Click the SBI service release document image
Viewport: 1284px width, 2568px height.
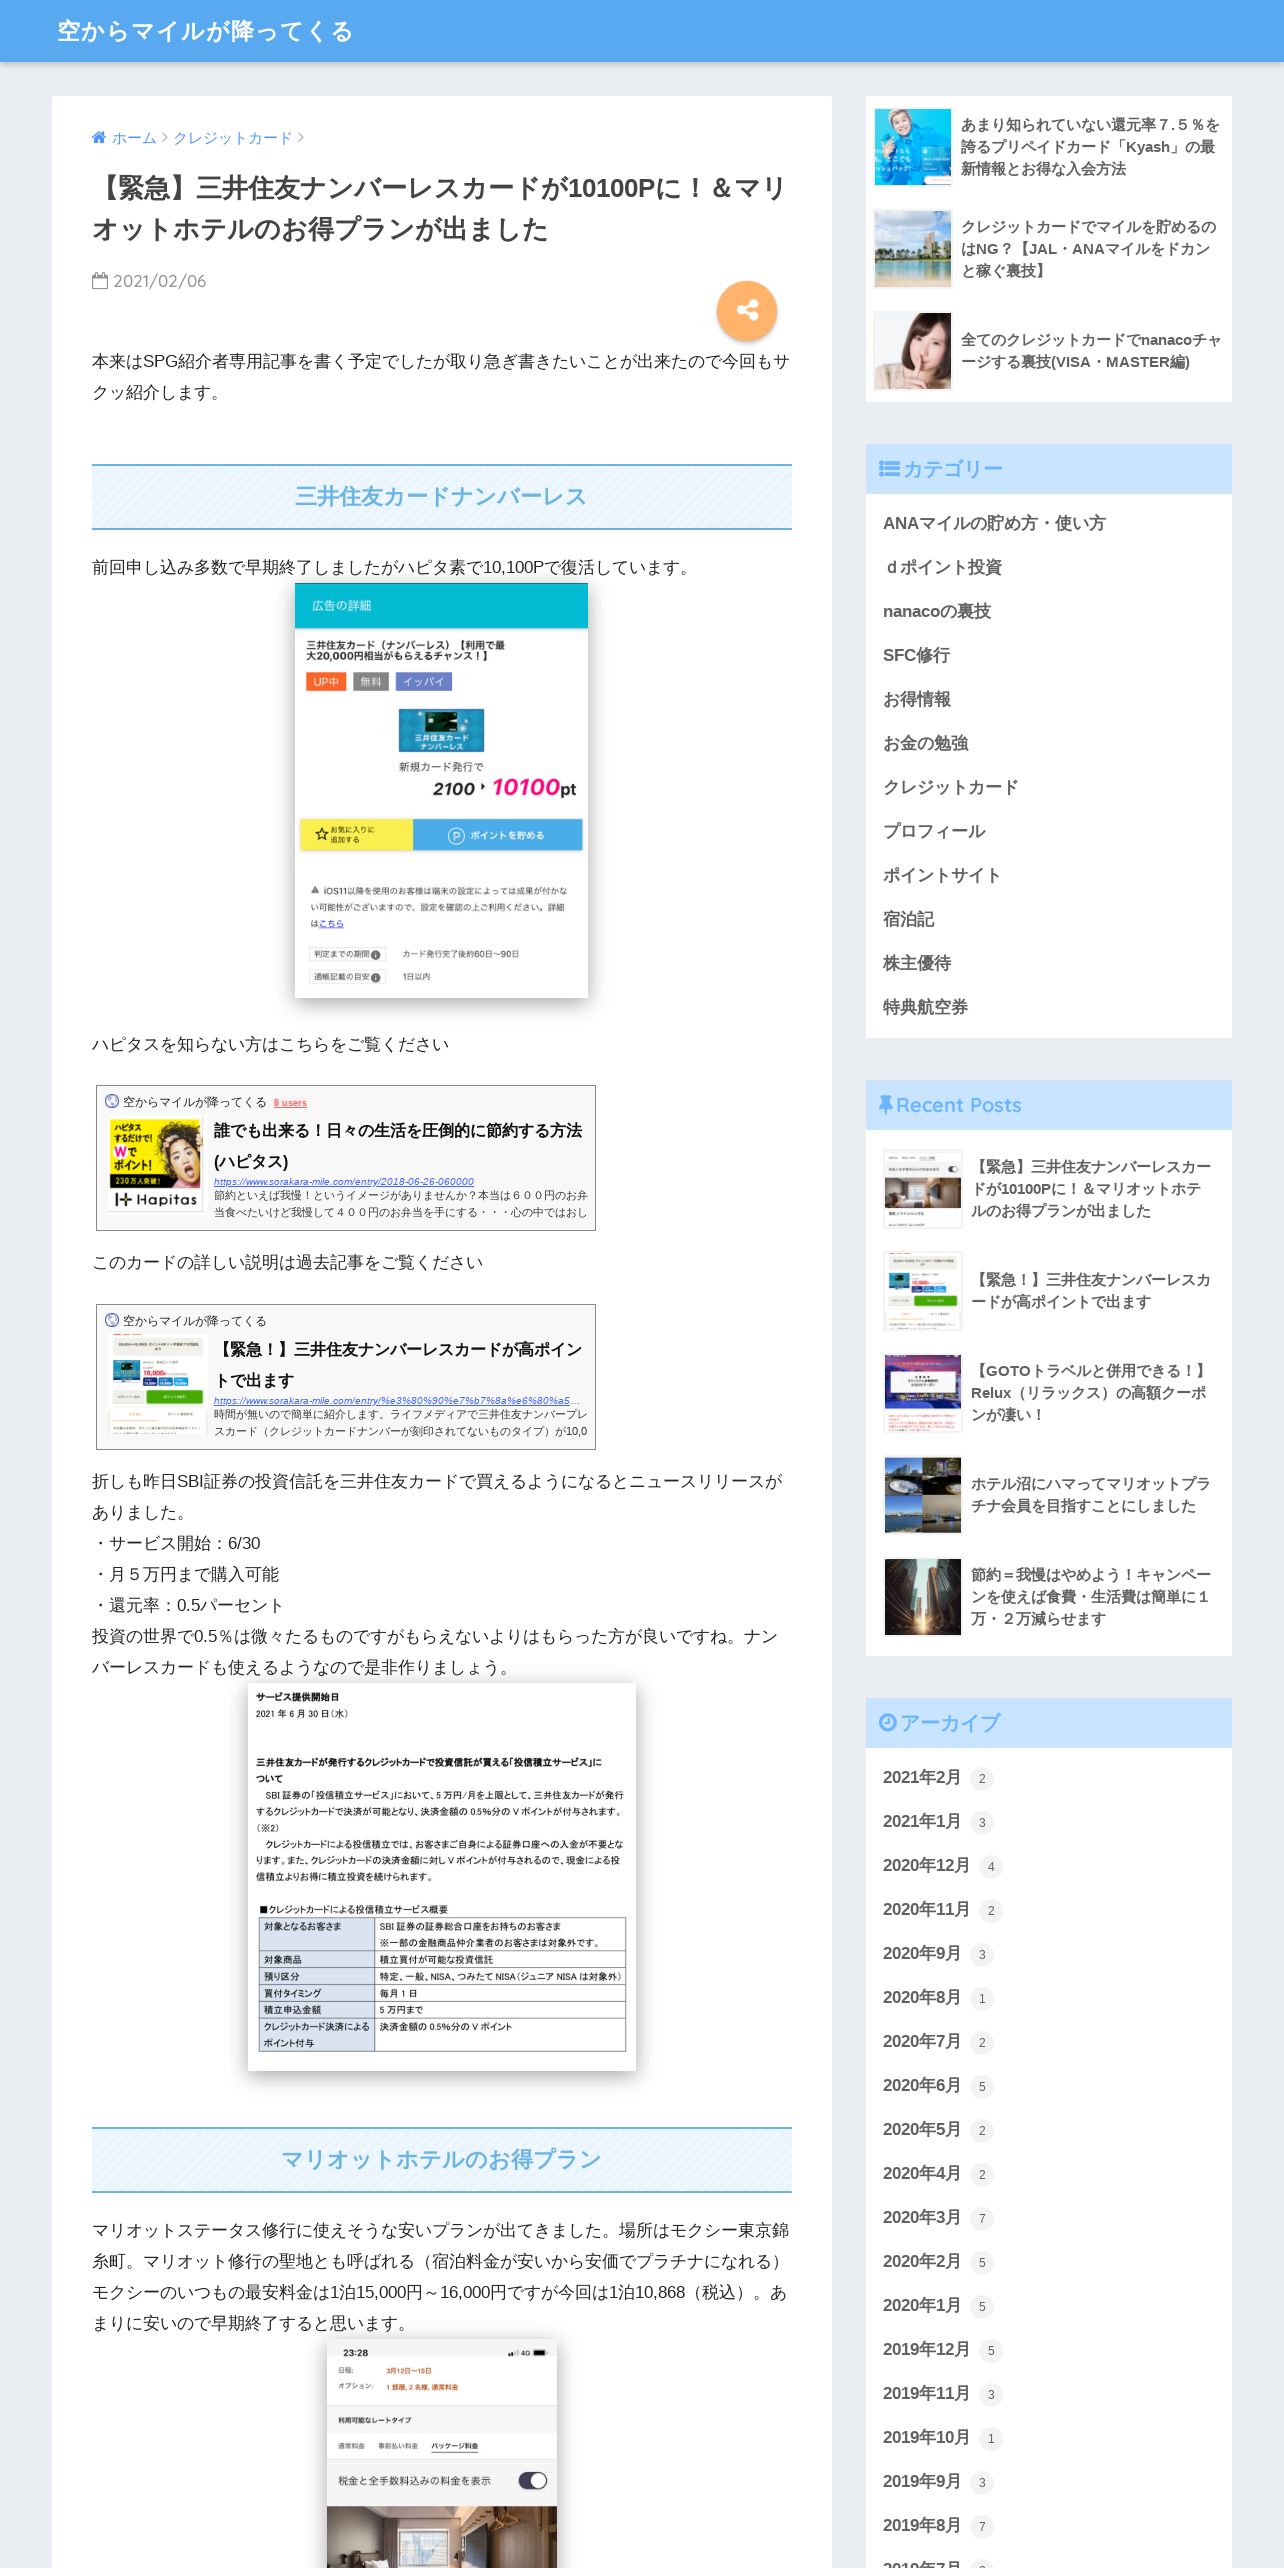click(x=442, y=1877)
